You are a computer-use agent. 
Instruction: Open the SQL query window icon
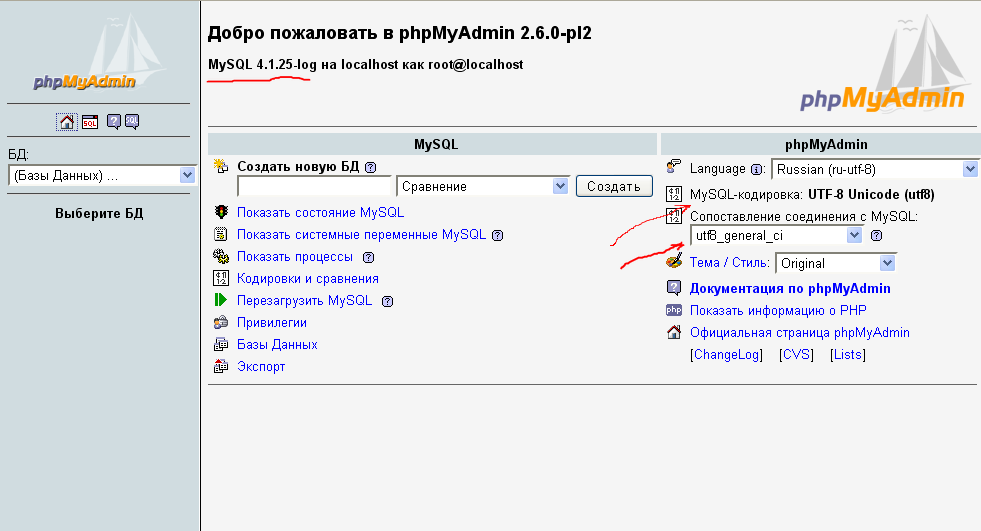pos(90,121)
